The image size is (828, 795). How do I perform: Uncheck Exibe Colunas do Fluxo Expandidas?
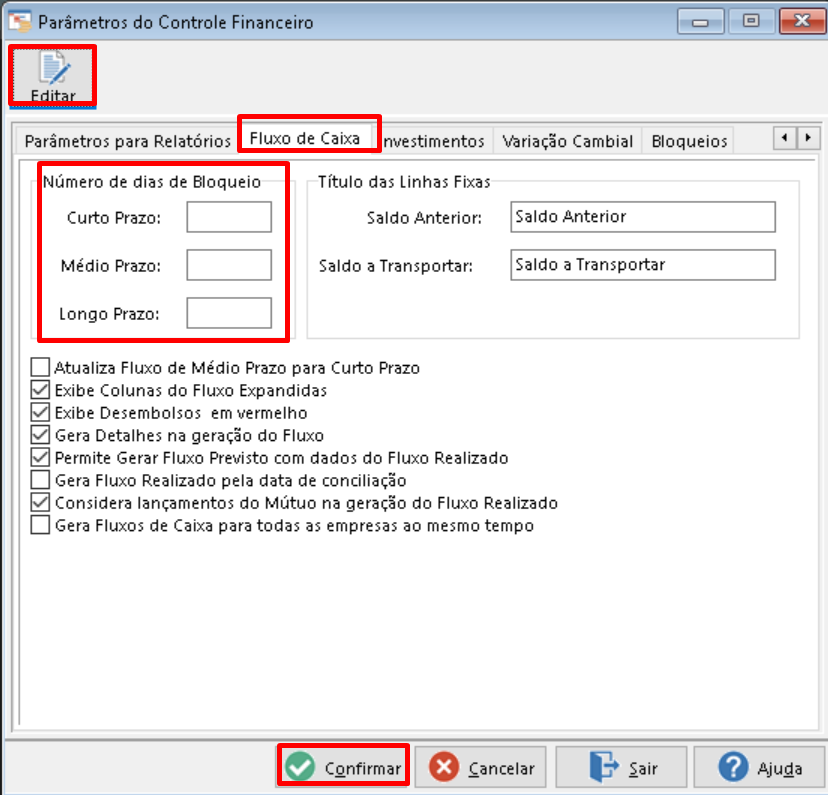[x=40, y=390]
